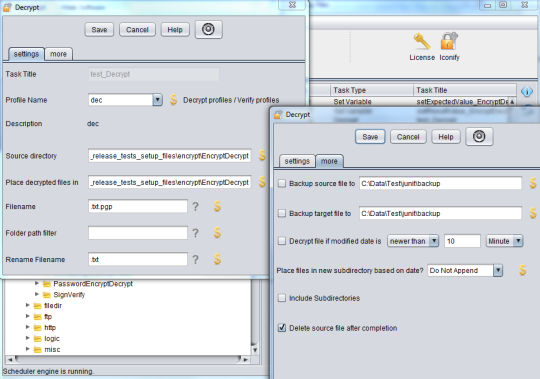Click the Task Title column header
The width and height of the screenshot is (540, 379).
click(x=465, y=90)
